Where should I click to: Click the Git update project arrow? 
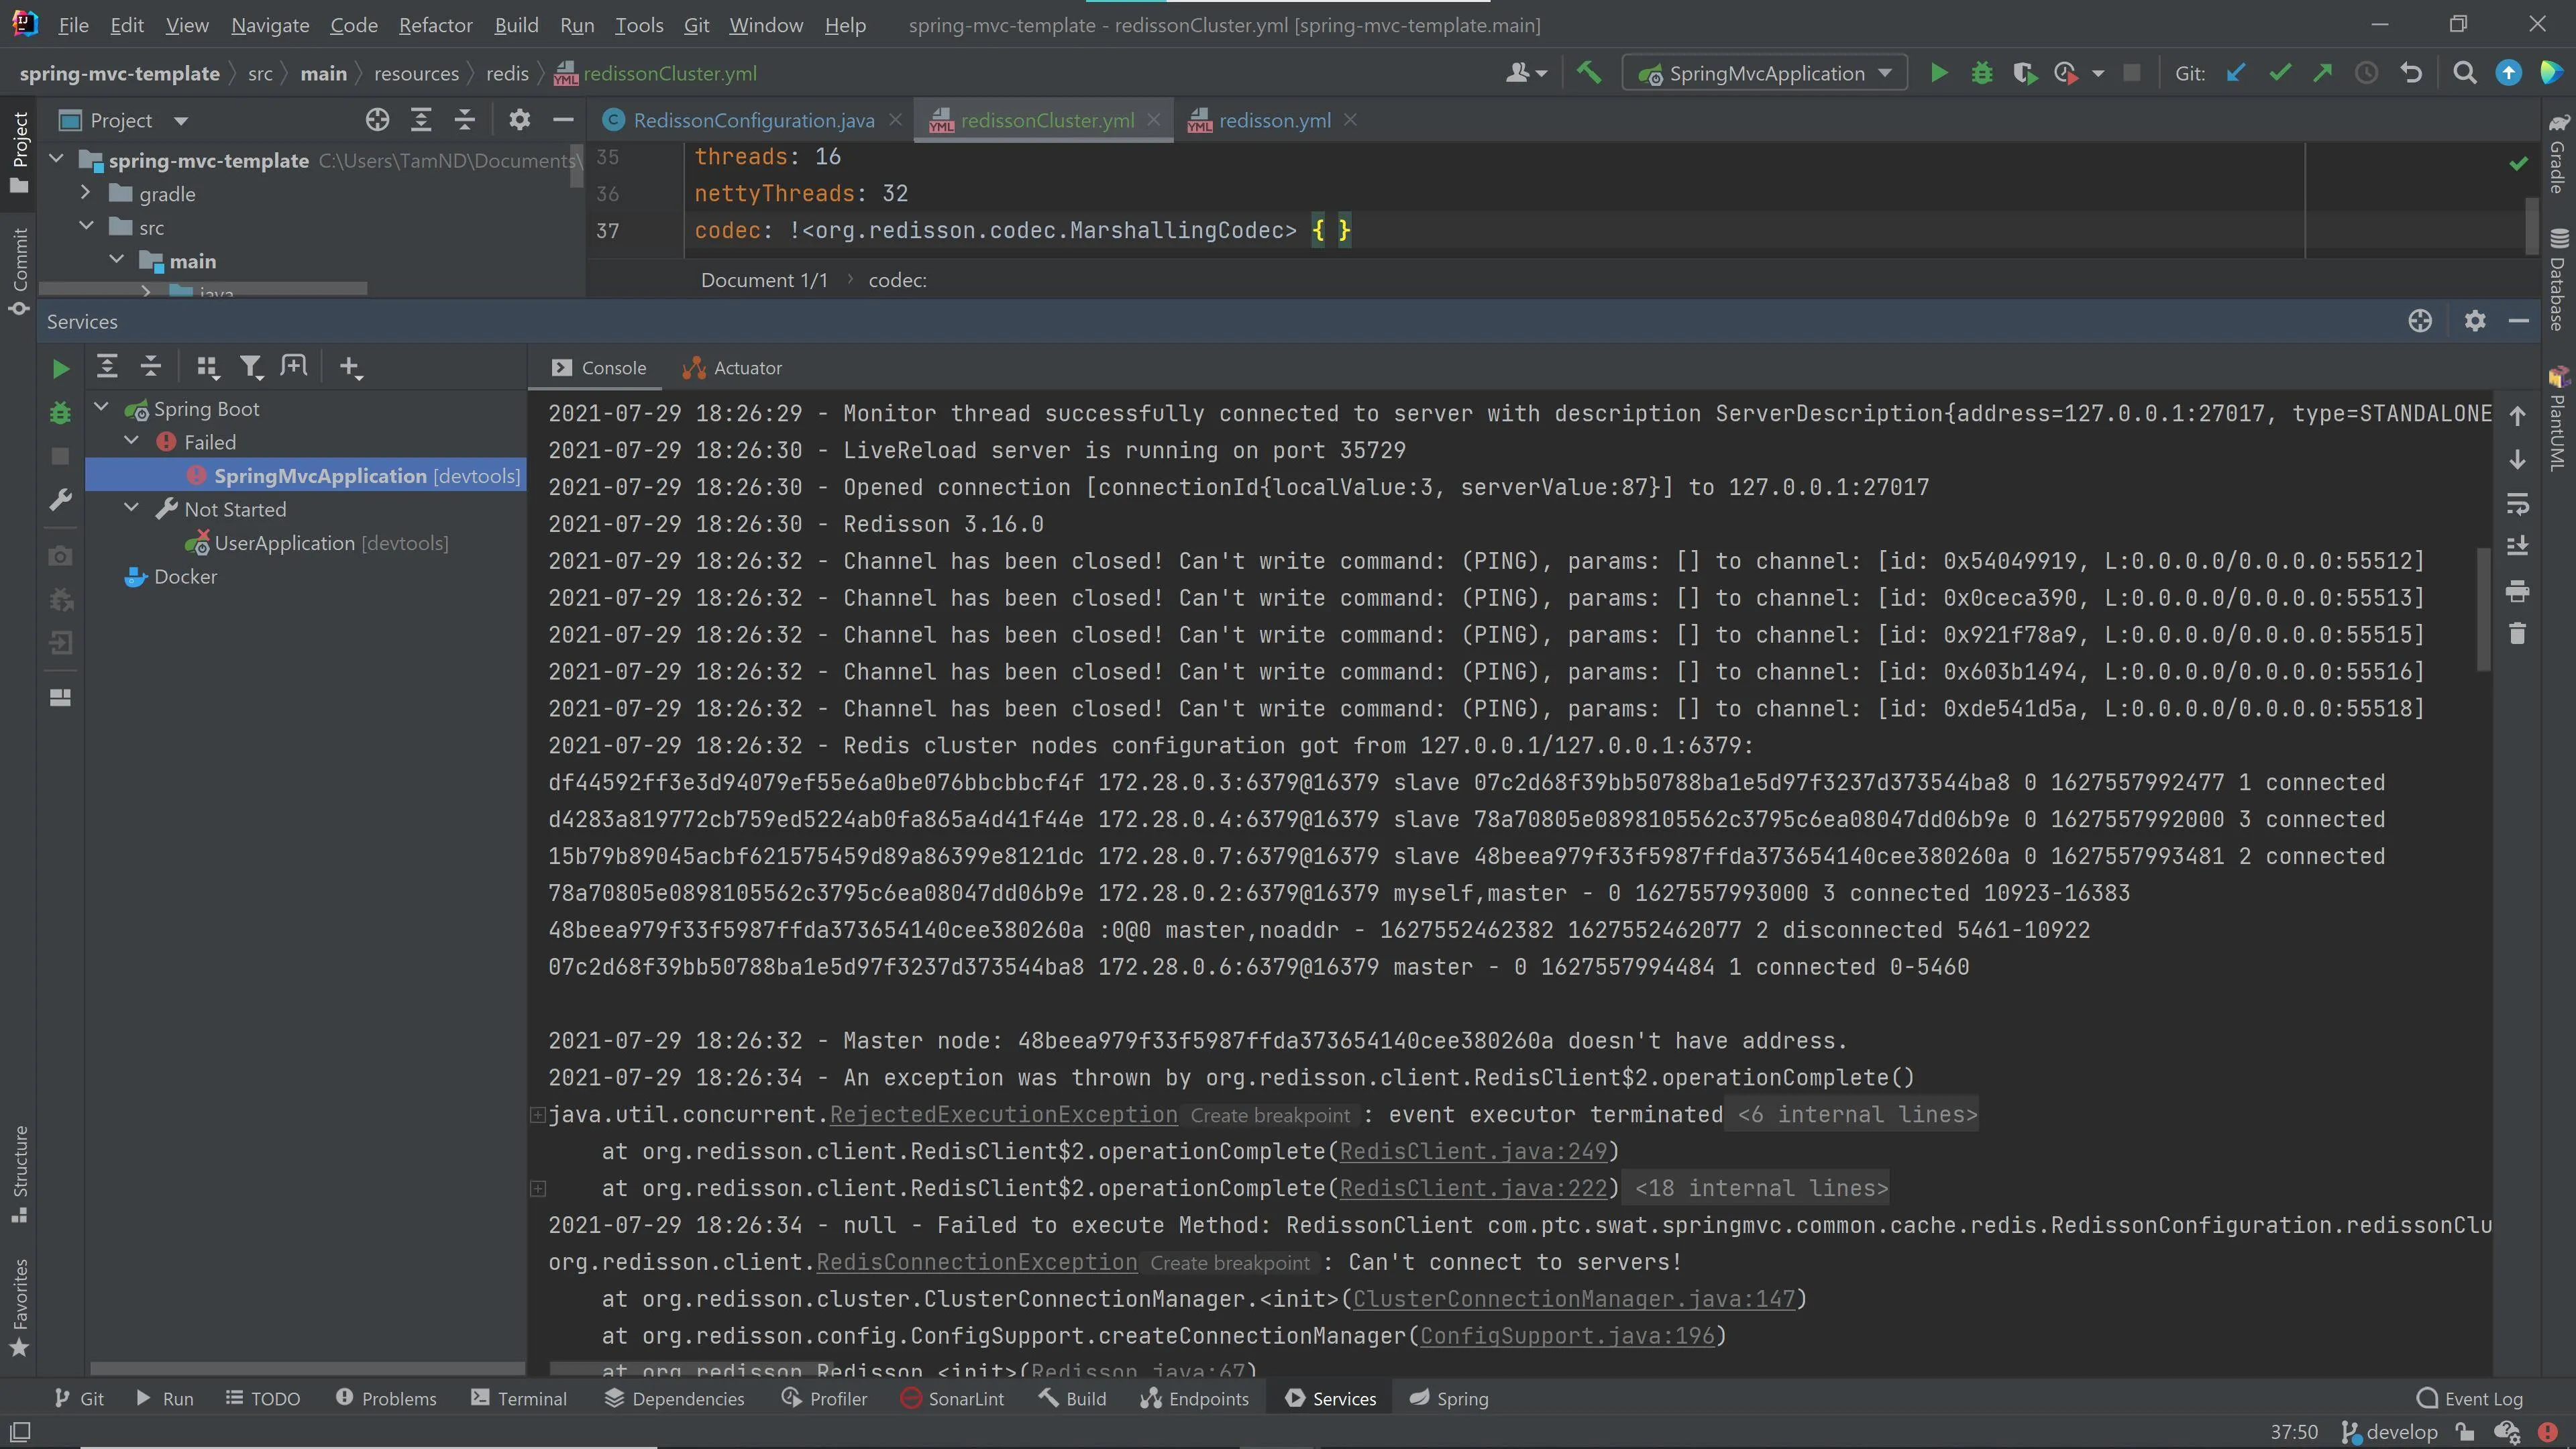click(x=2236, y=73)
